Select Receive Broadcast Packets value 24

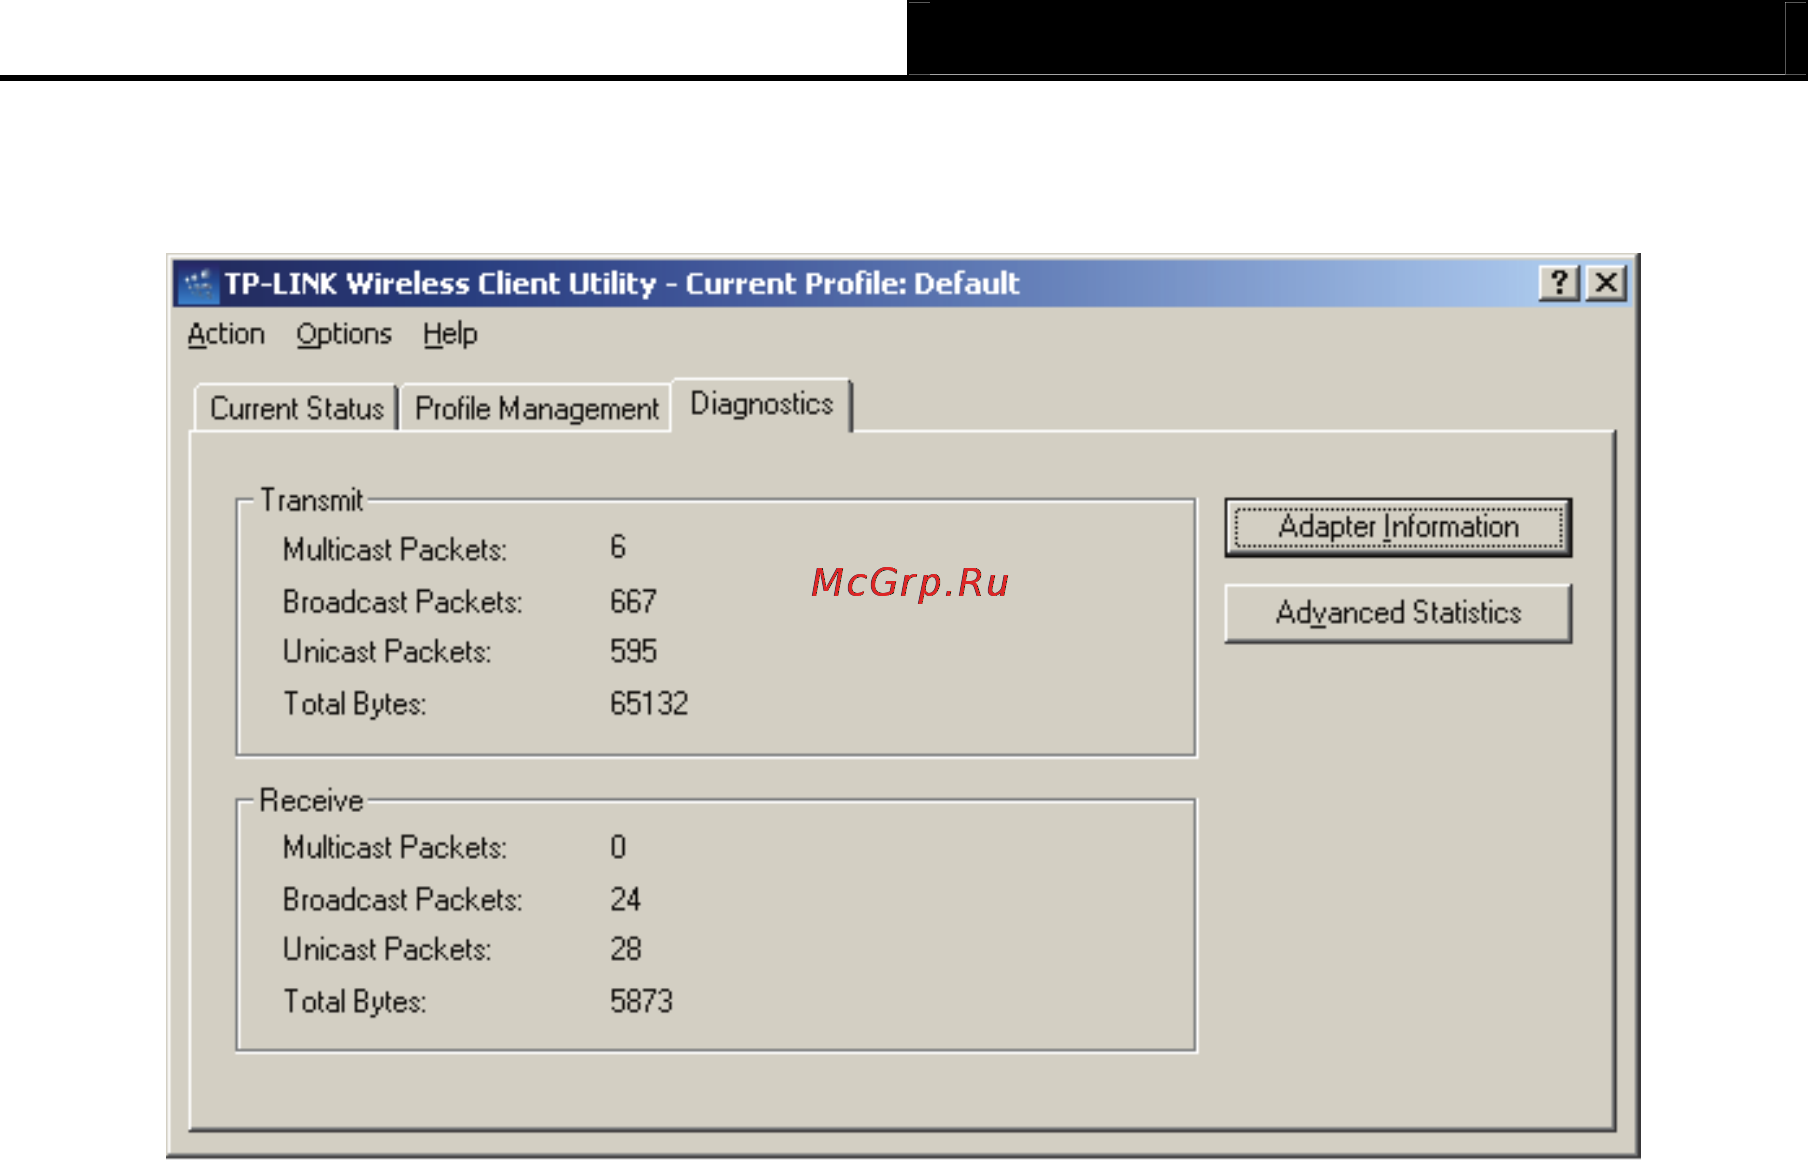tap(625, 899)
